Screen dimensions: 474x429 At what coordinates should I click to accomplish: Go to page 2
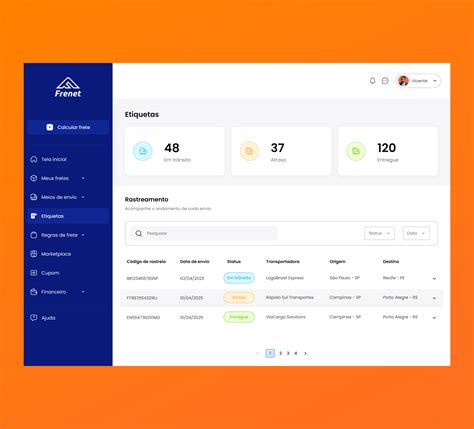pyautogui.click(x=280, y=353)
